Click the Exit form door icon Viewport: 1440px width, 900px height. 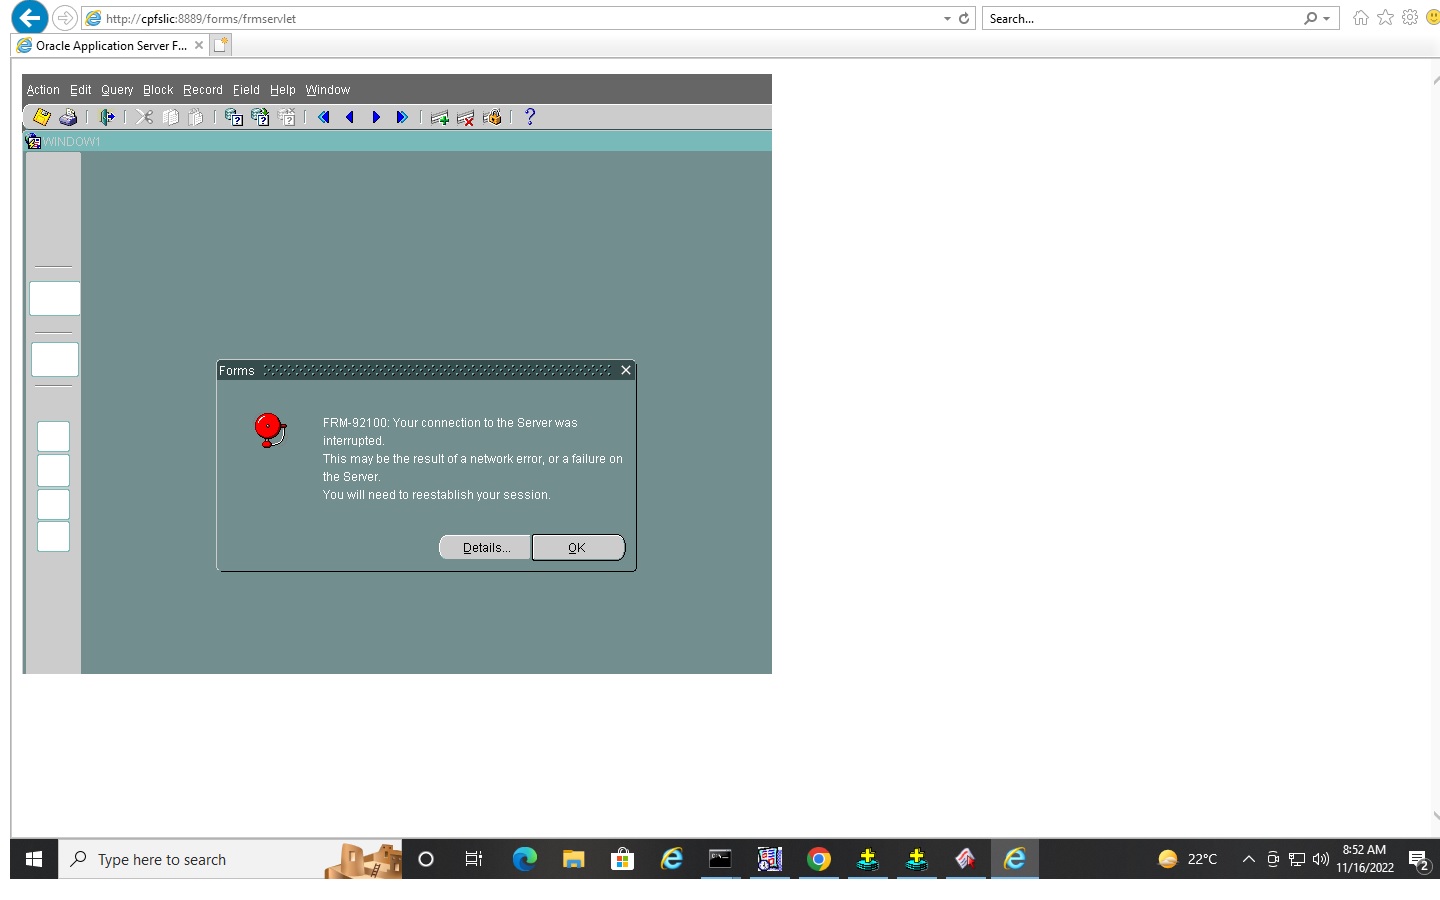(x=106, y=117)
